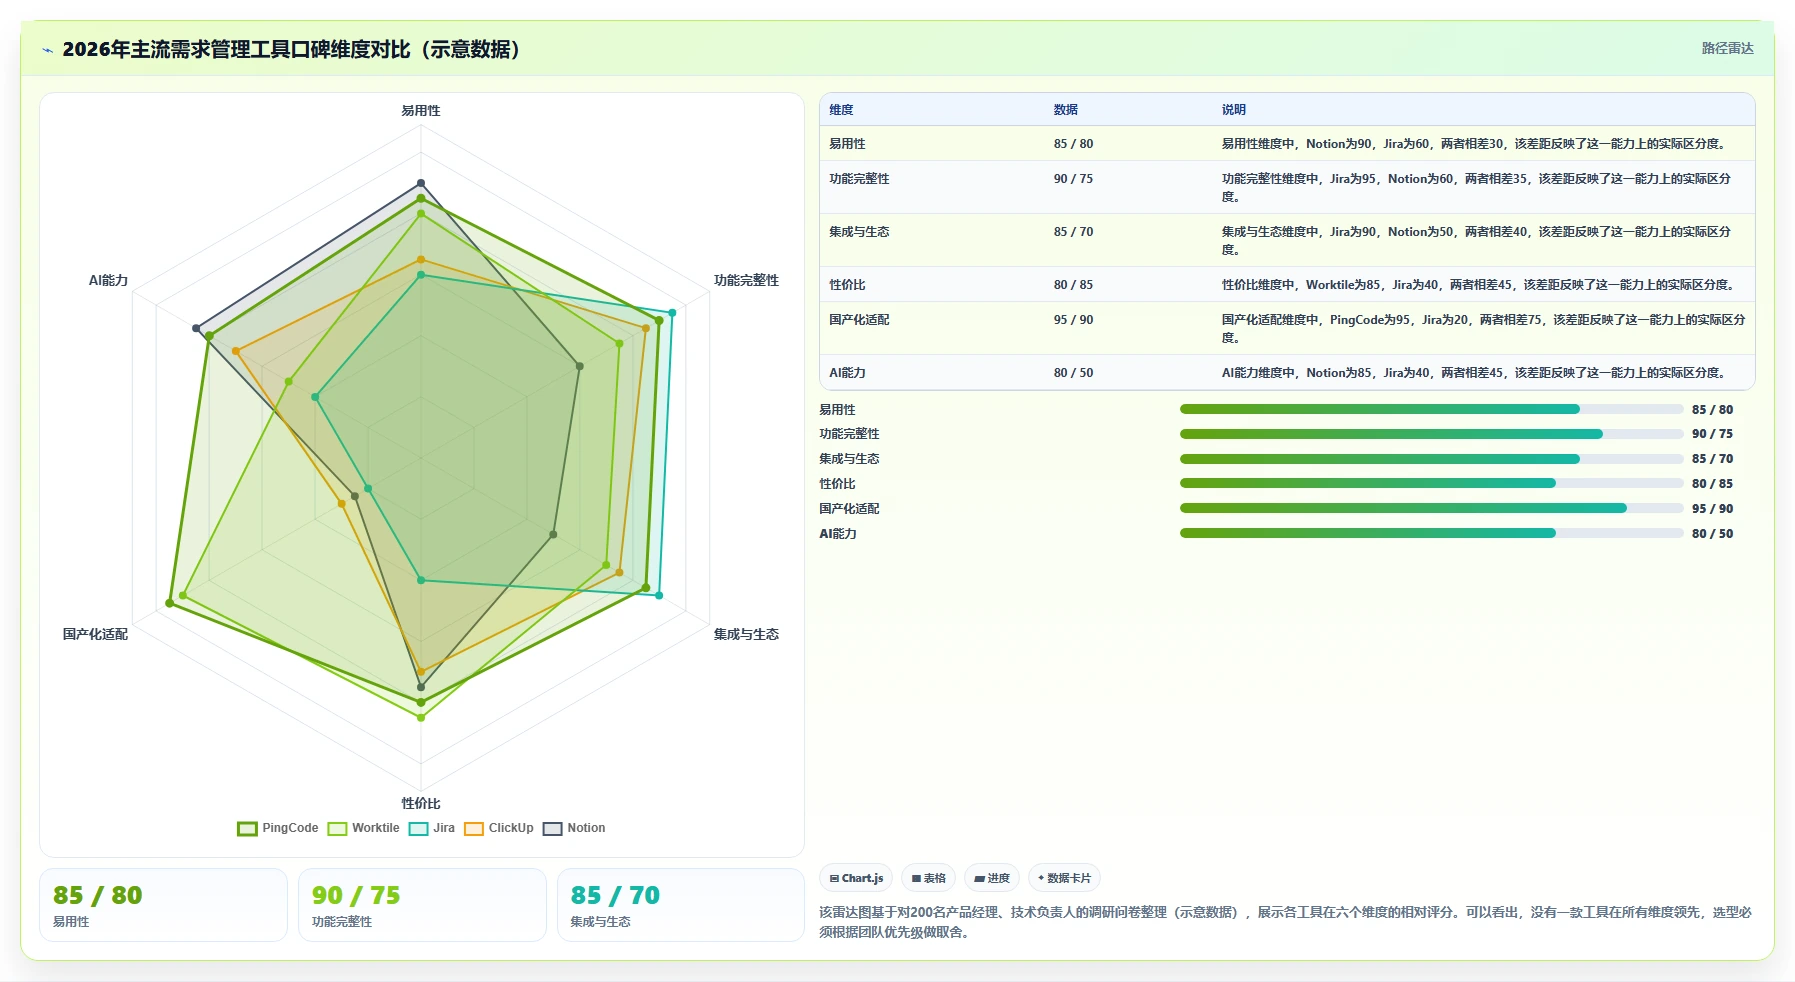This screenshot has height=982, width=1795.
Task: Toggle Worktile series in chart legend
Action: click(x=364, y=828)
